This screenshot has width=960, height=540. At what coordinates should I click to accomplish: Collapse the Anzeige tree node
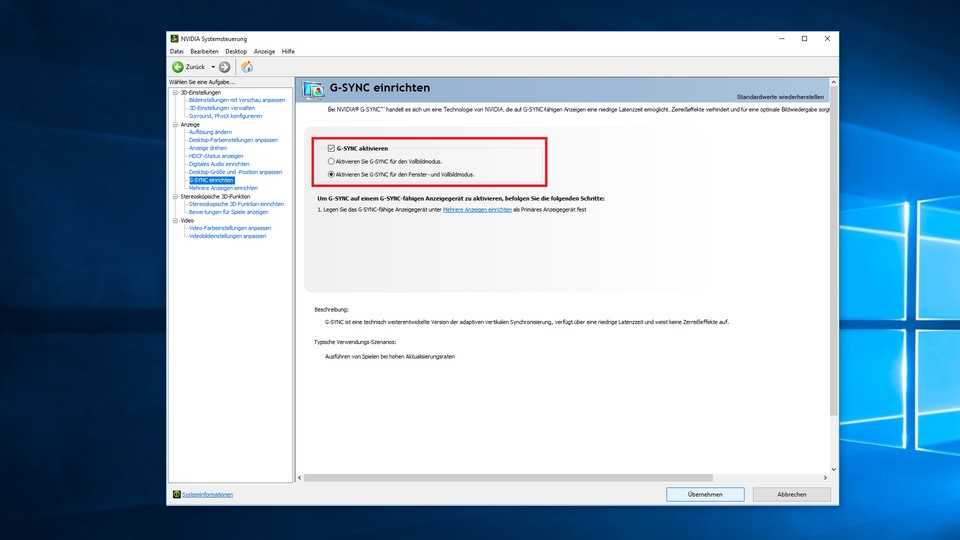coord(175,124)
